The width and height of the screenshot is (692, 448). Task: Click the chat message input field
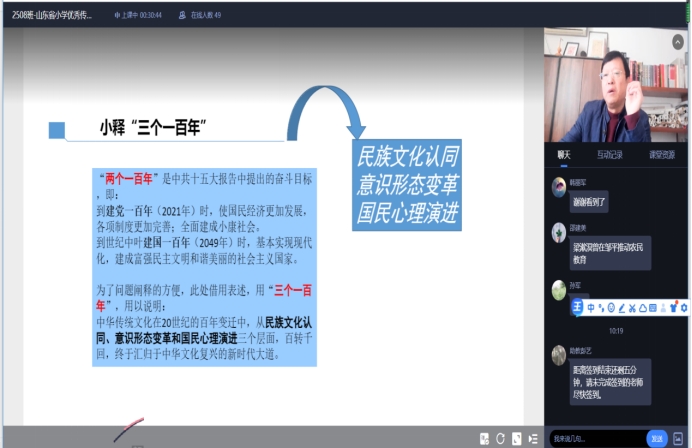pyautogui.click(x=598, y=438)
